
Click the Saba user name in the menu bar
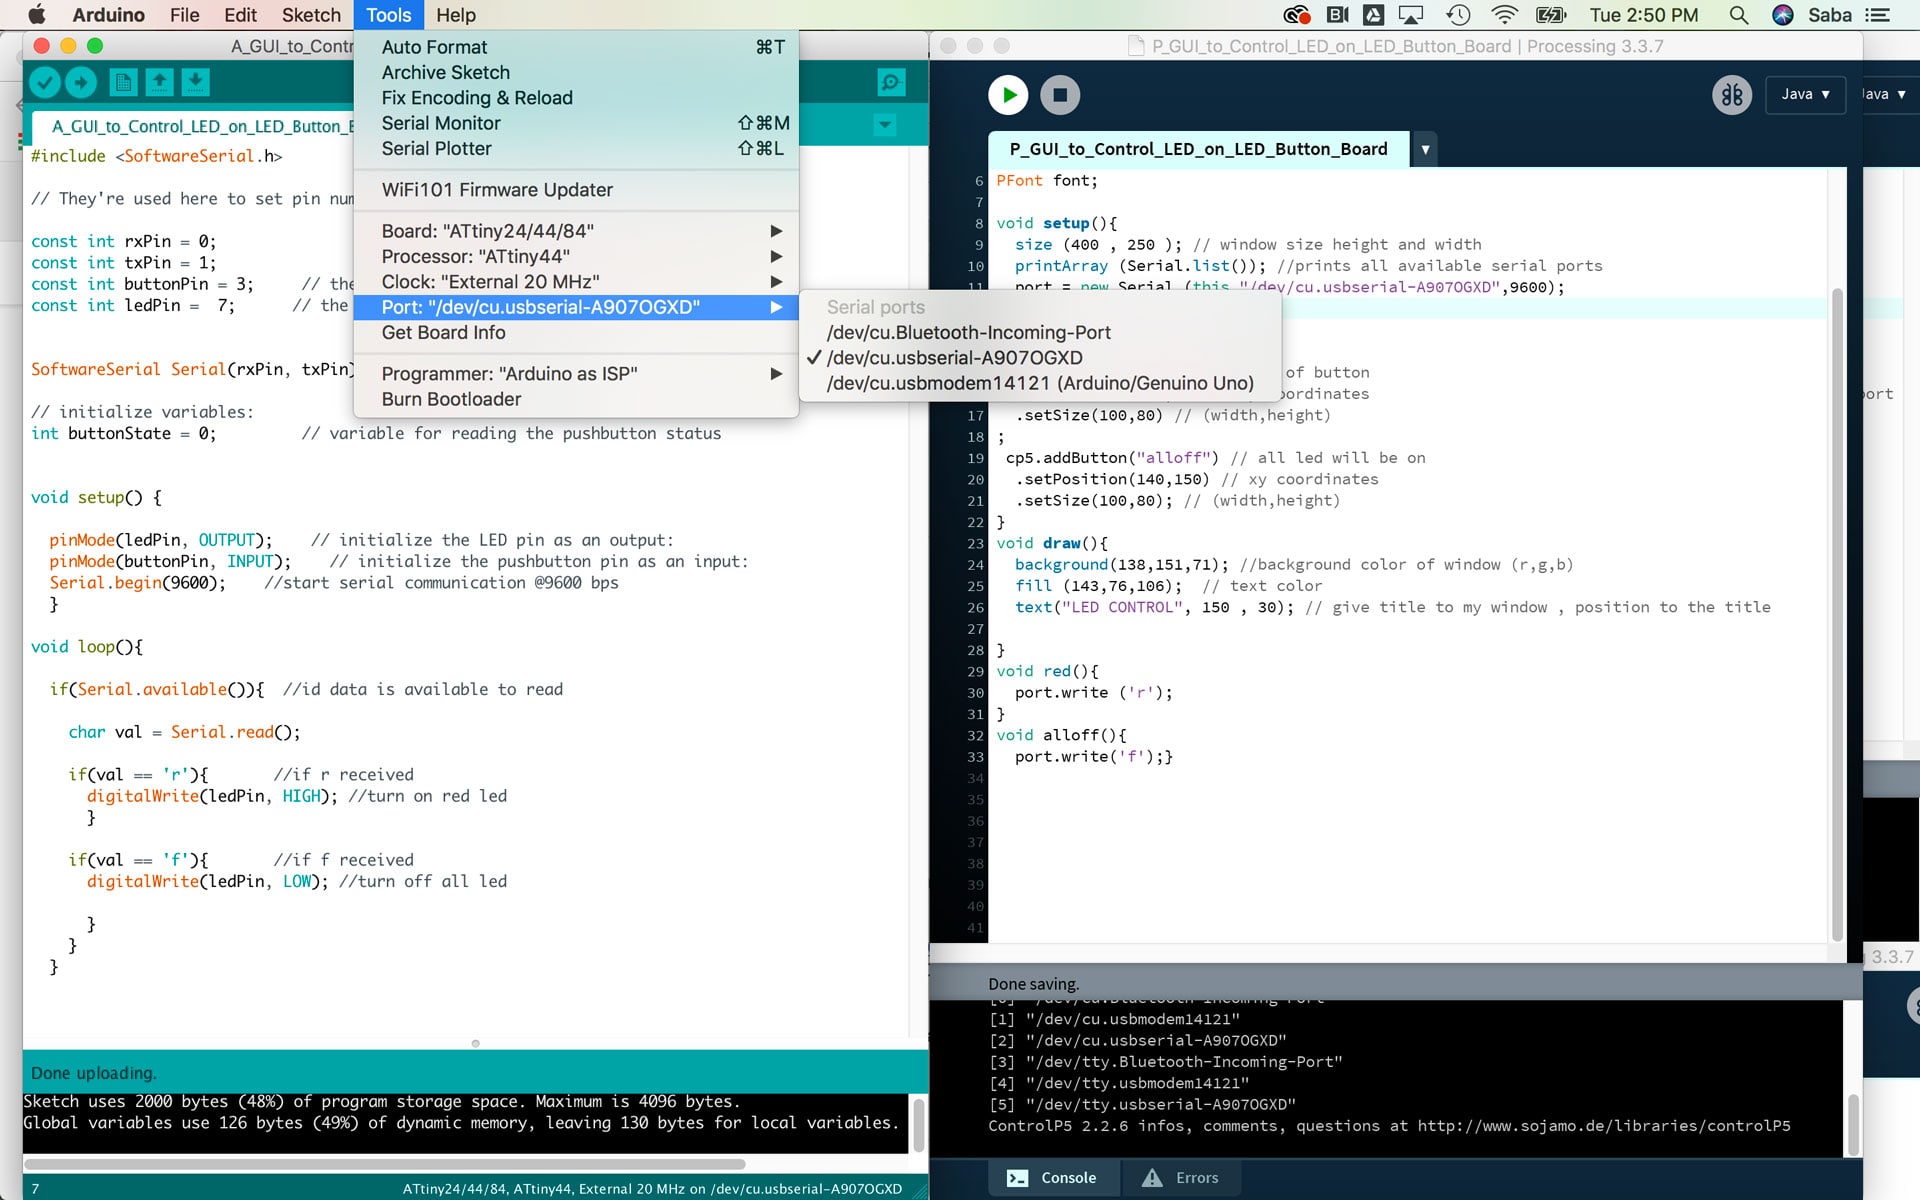coord(1829,15)
